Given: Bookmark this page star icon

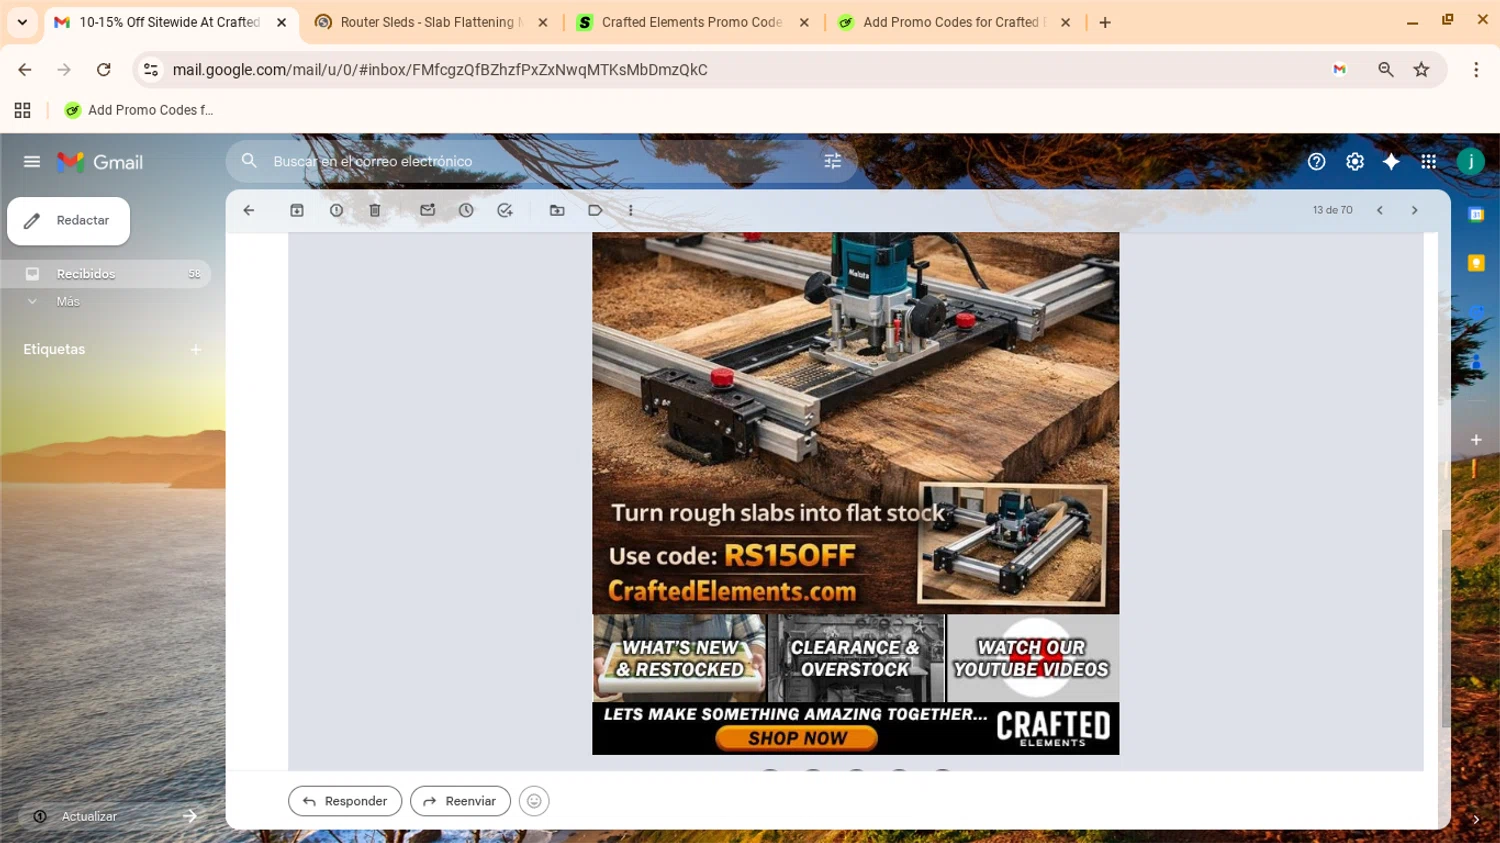Looking at the screenshot, I should (x=1421, y=70).
